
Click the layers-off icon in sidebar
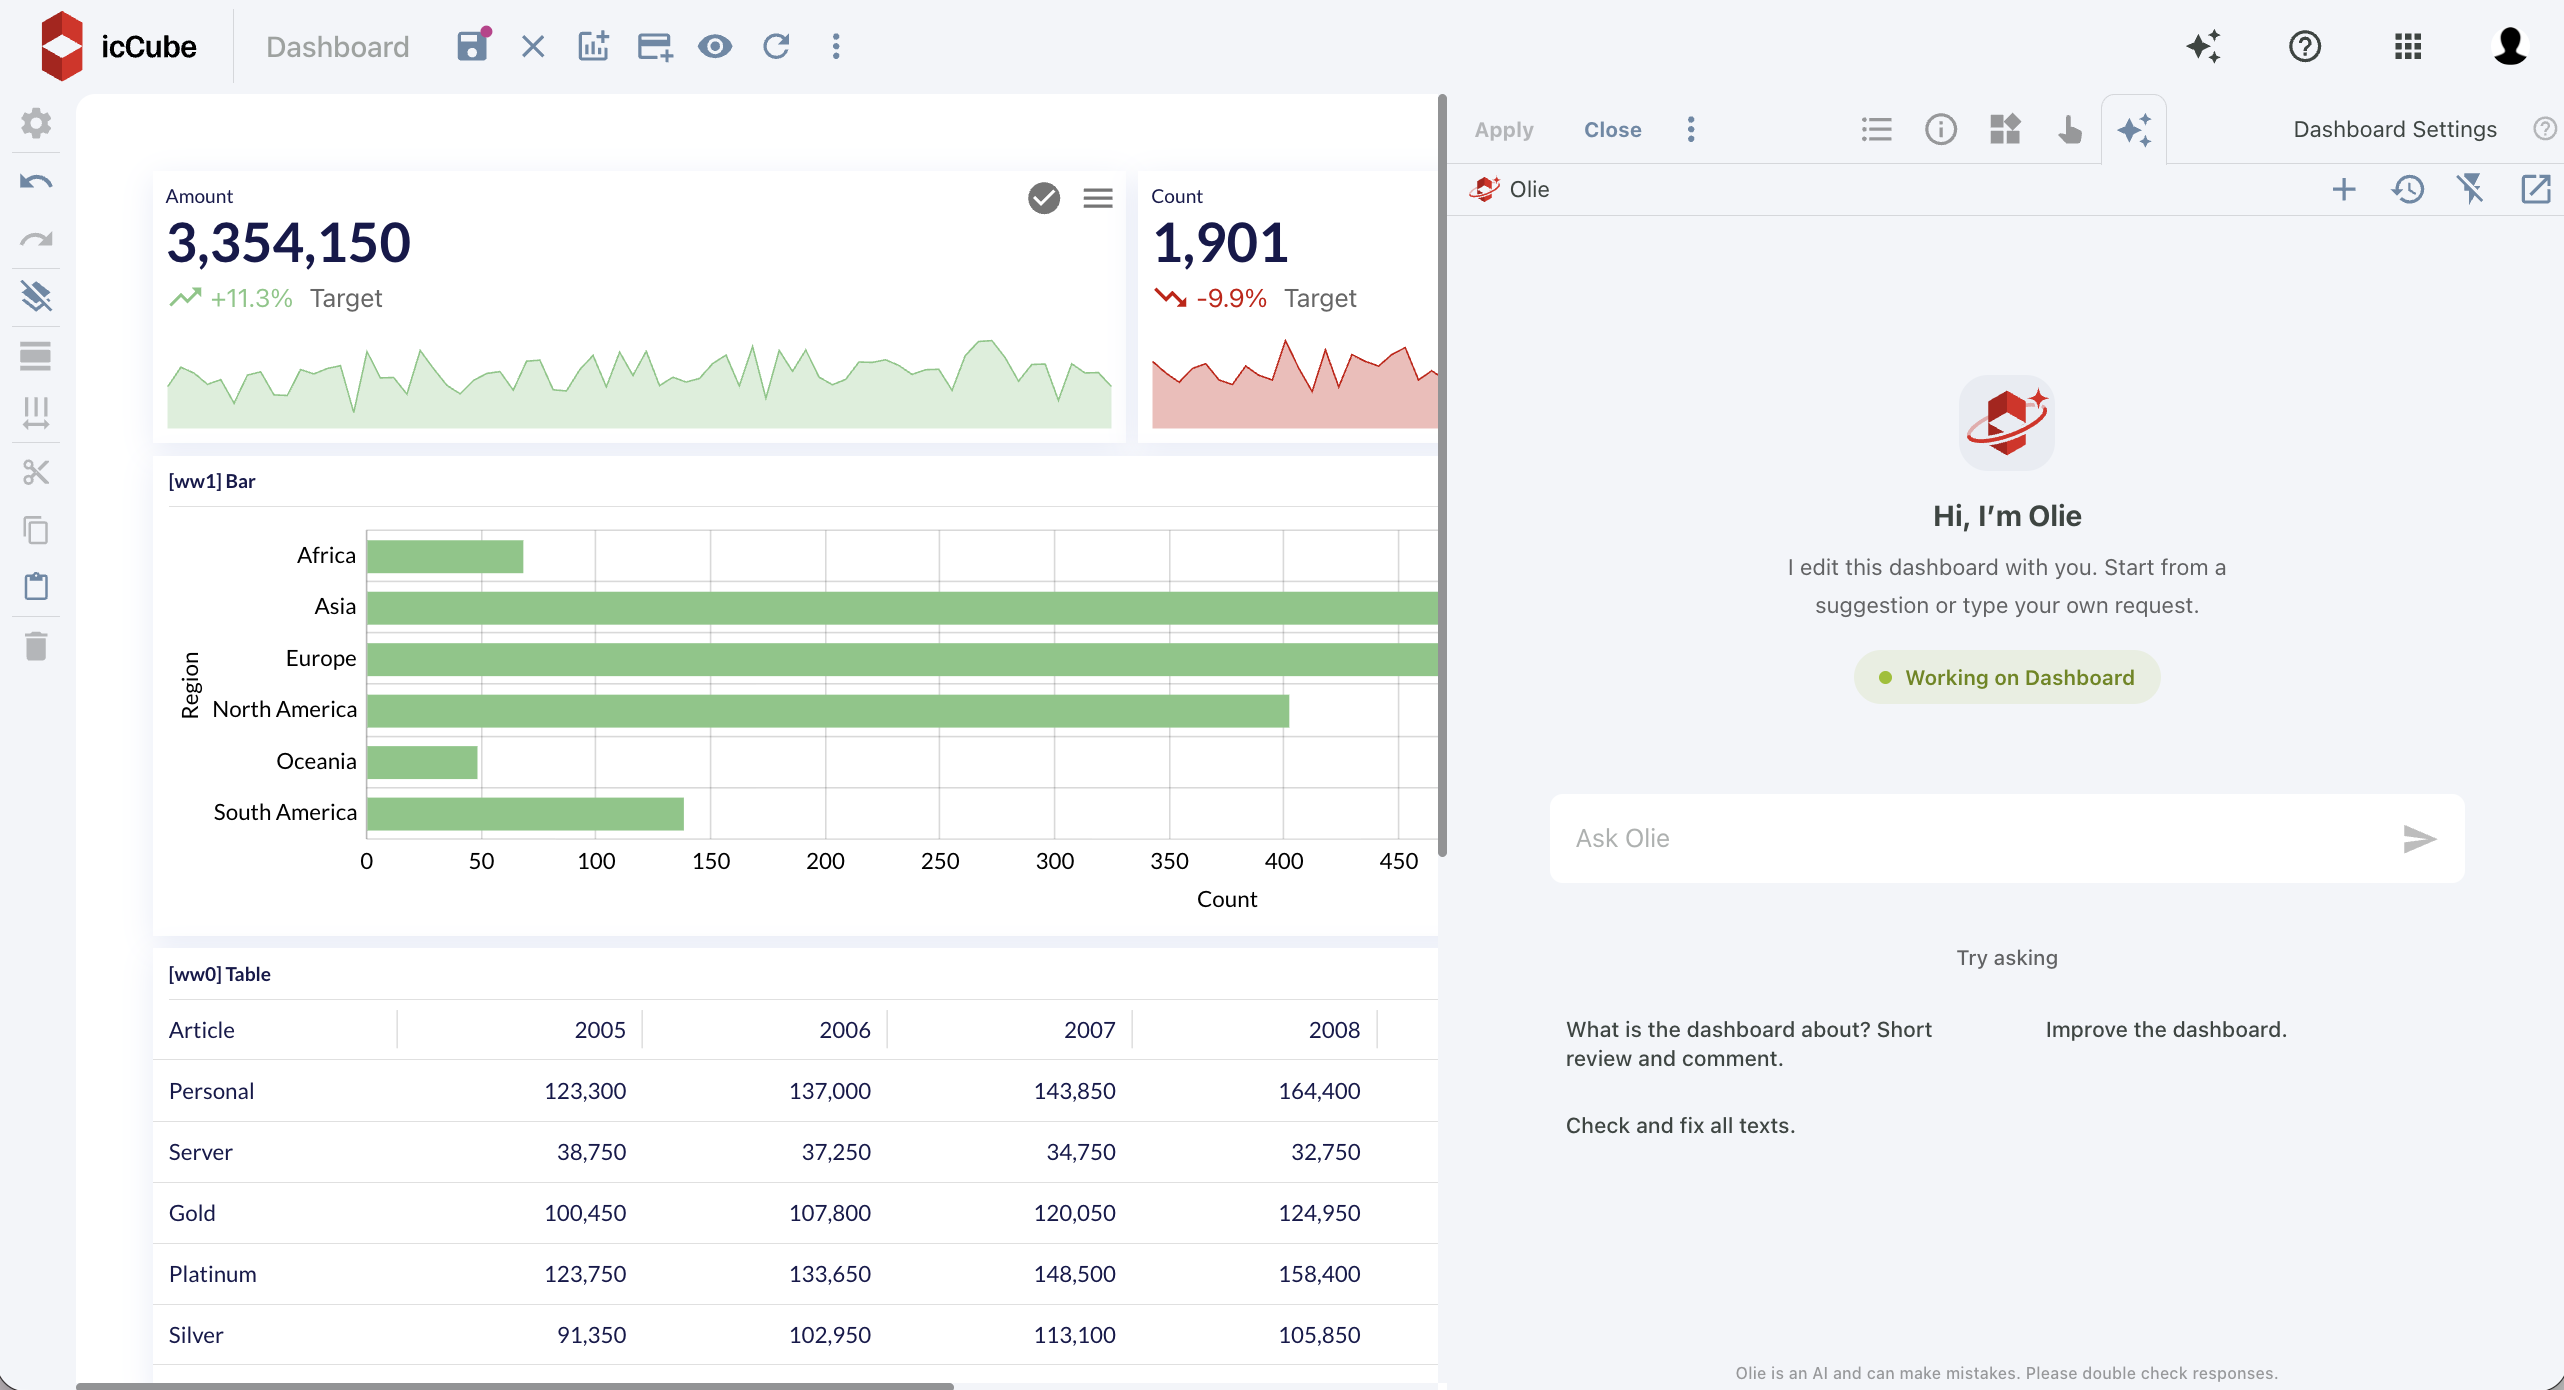(x=36, y=296)
